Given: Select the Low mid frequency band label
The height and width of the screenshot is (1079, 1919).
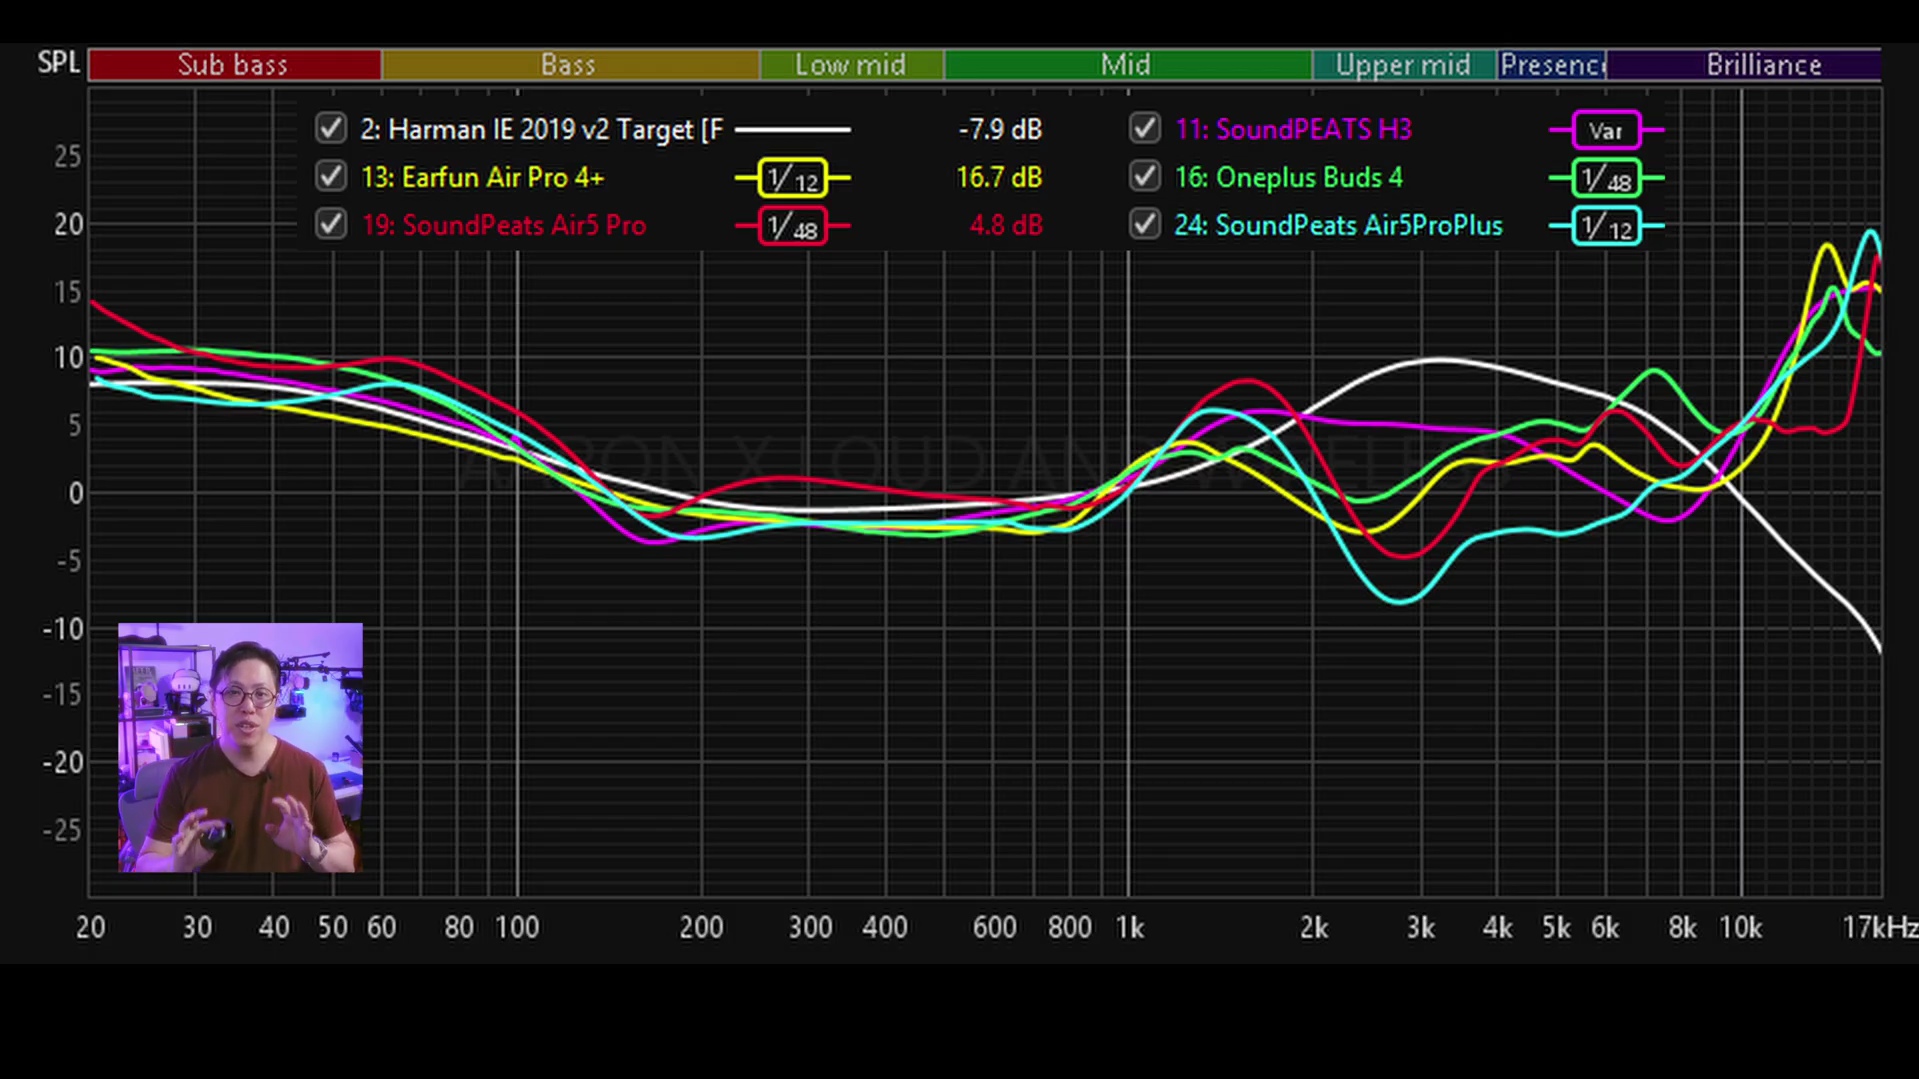Looking at the screenshot, I should 851,65.
